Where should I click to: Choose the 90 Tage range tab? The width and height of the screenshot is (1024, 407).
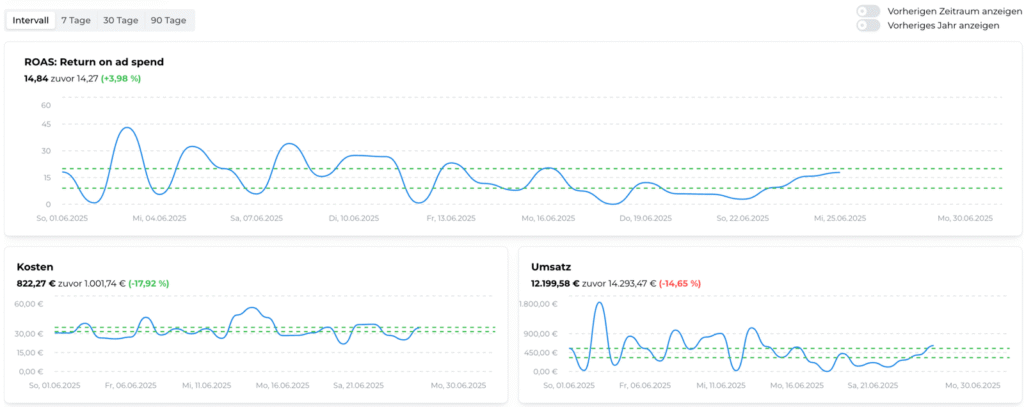(x=168, y=20)
